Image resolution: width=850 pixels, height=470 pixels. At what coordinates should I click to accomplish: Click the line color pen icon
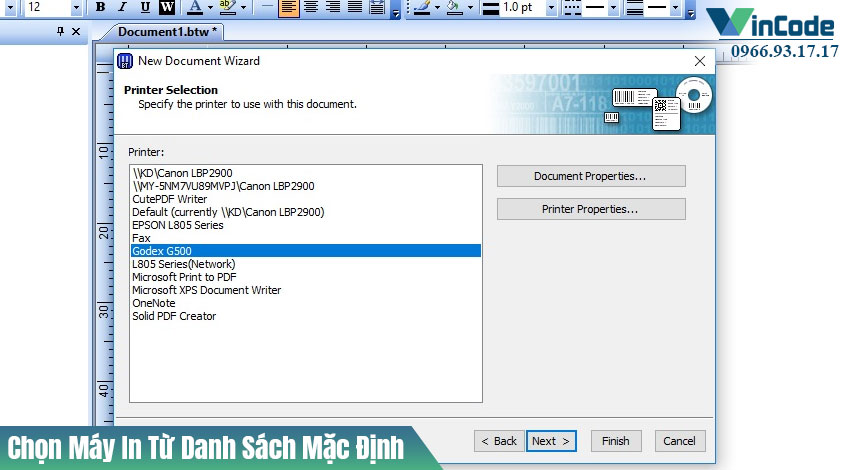tap(422, 7)
